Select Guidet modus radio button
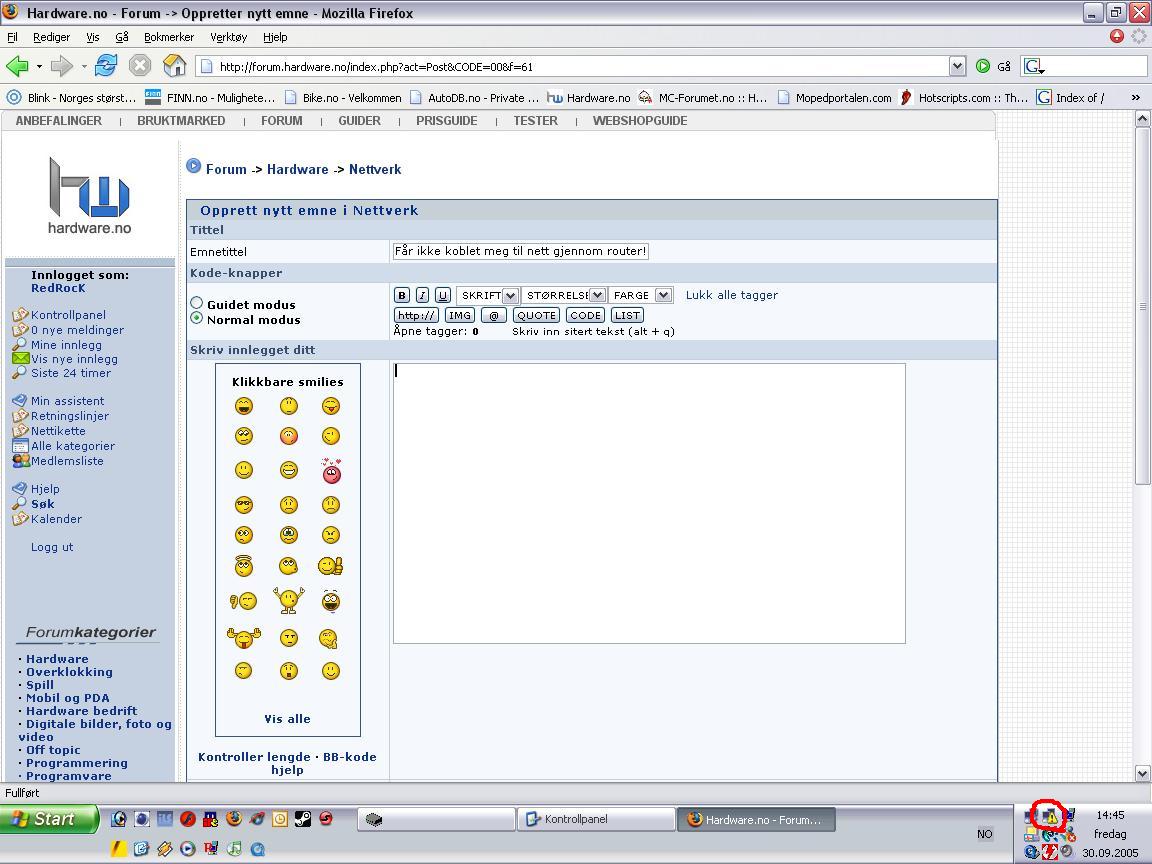This screenshot has width=1152, height=864. pos(197,303)
